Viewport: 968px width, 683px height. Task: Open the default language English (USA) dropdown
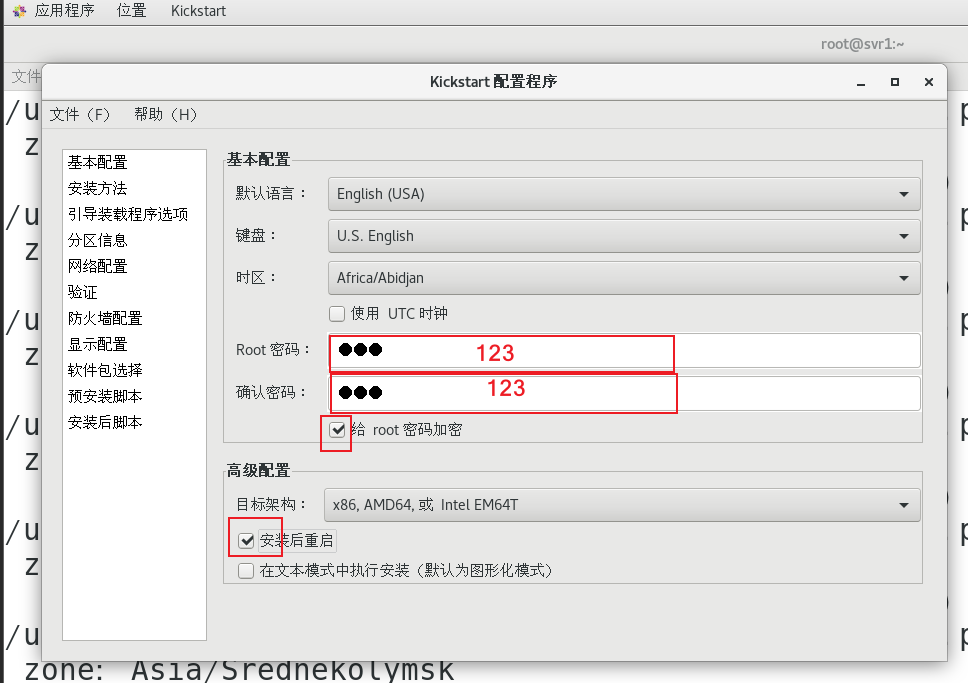click(x=624, y=194)
